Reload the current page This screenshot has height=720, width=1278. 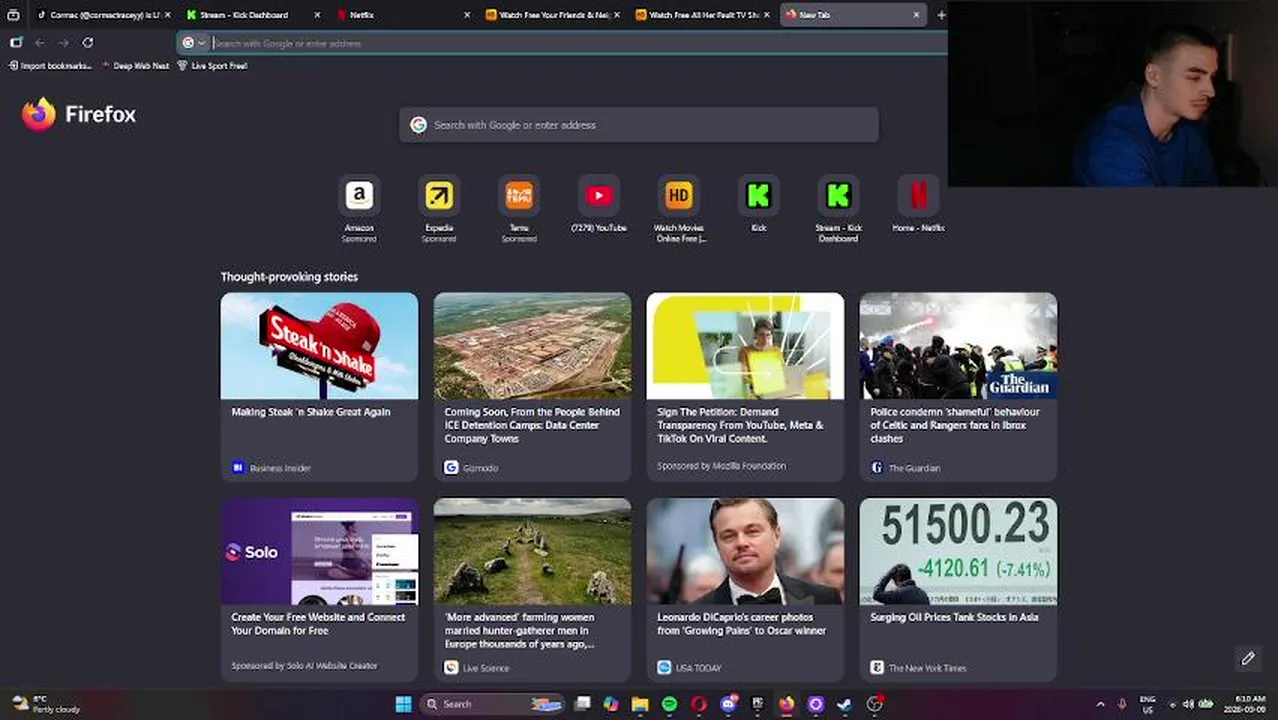click(x=88, y=43)
